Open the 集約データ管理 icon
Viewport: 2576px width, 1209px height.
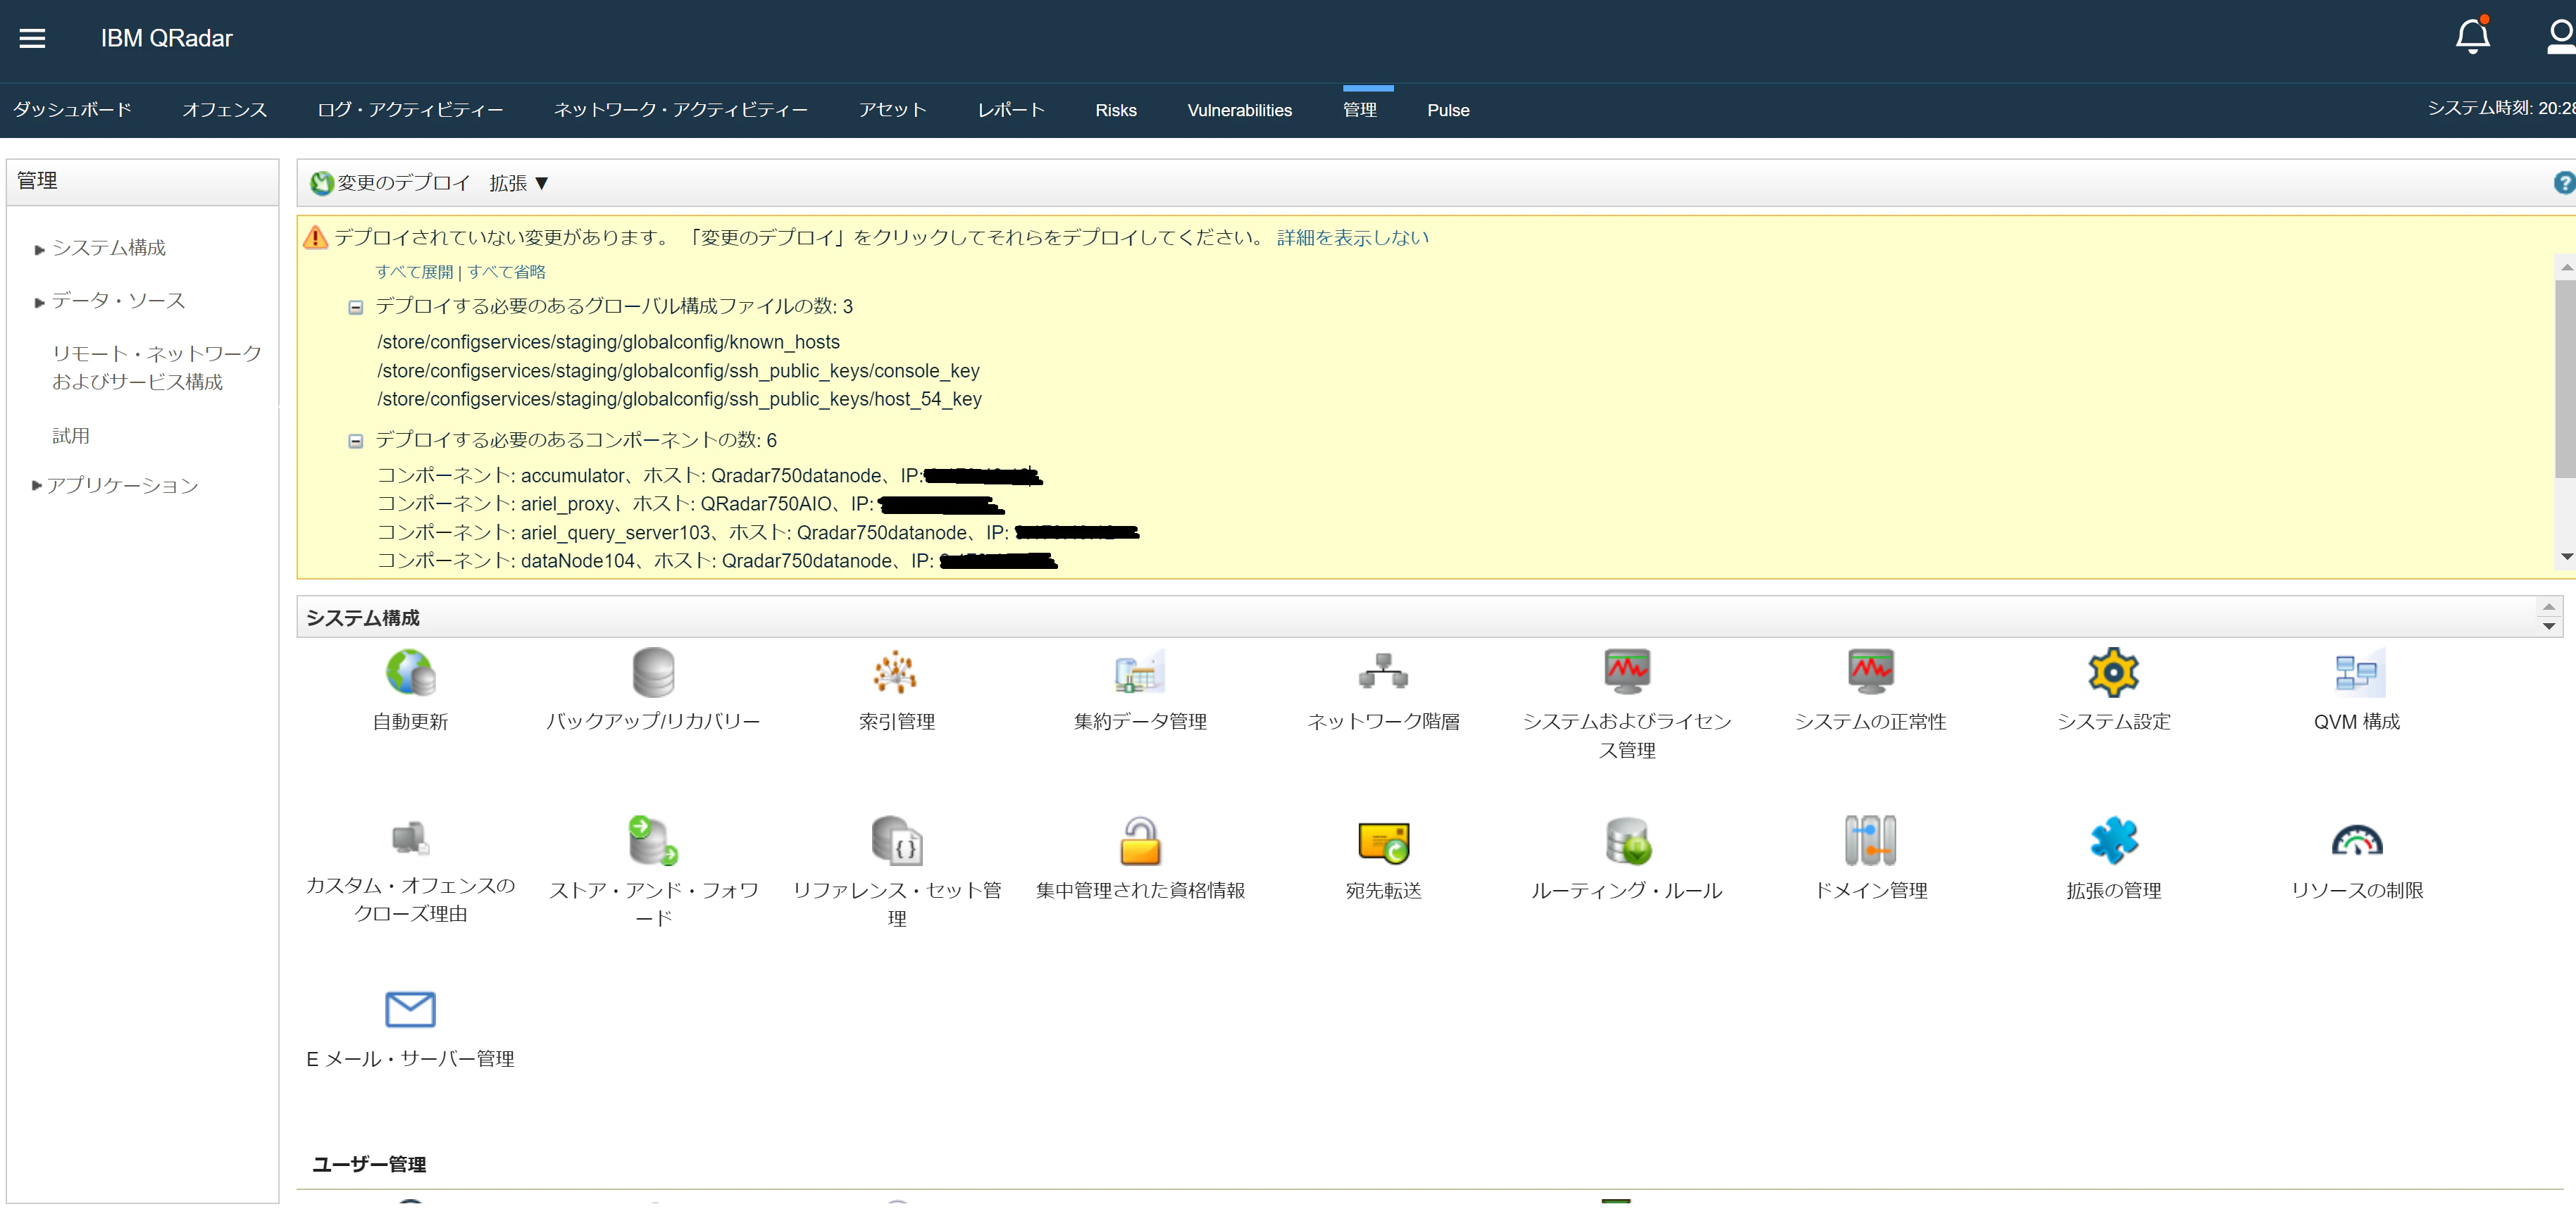point(1140,672)
